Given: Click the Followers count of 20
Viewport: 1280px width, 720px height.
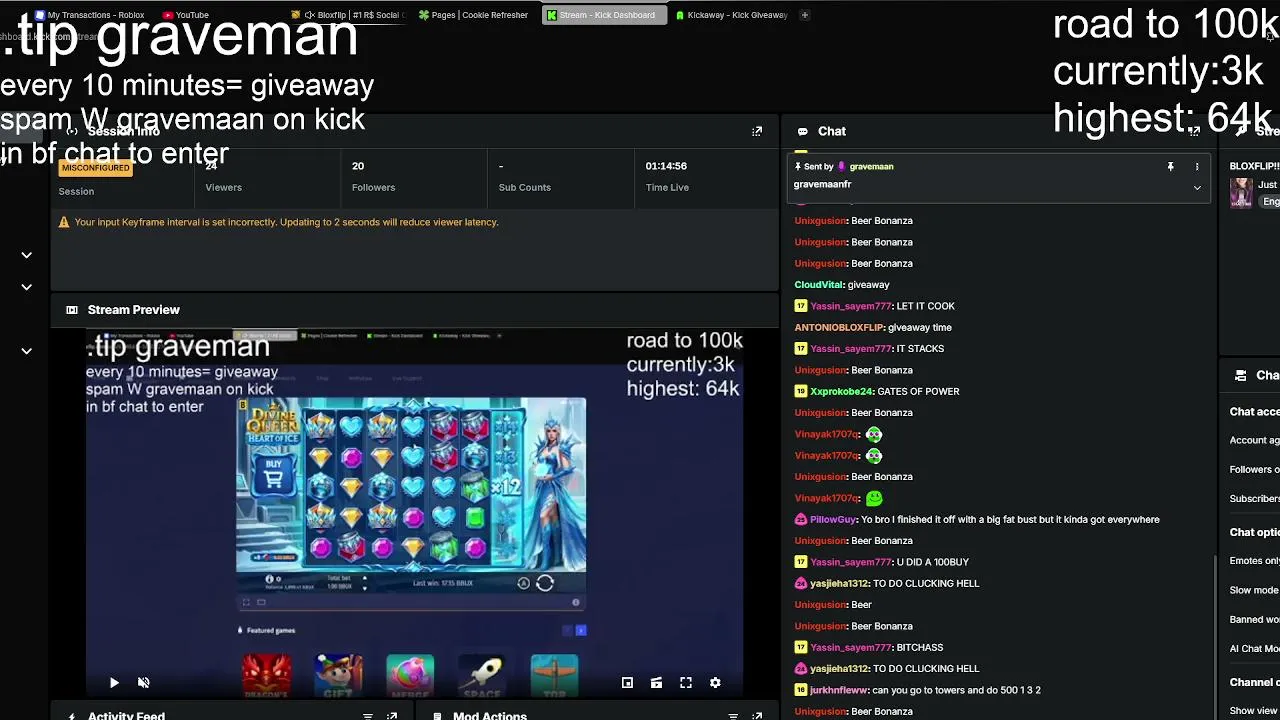Looking at the screenshot, I should tap(358, 166).
